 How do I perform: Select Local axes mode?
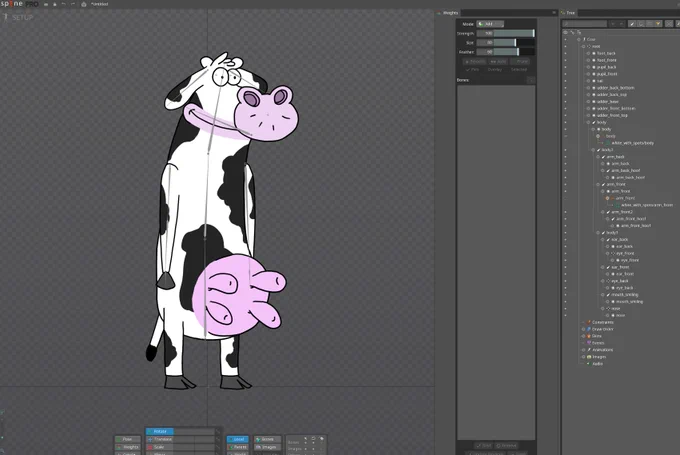point(238,439)
